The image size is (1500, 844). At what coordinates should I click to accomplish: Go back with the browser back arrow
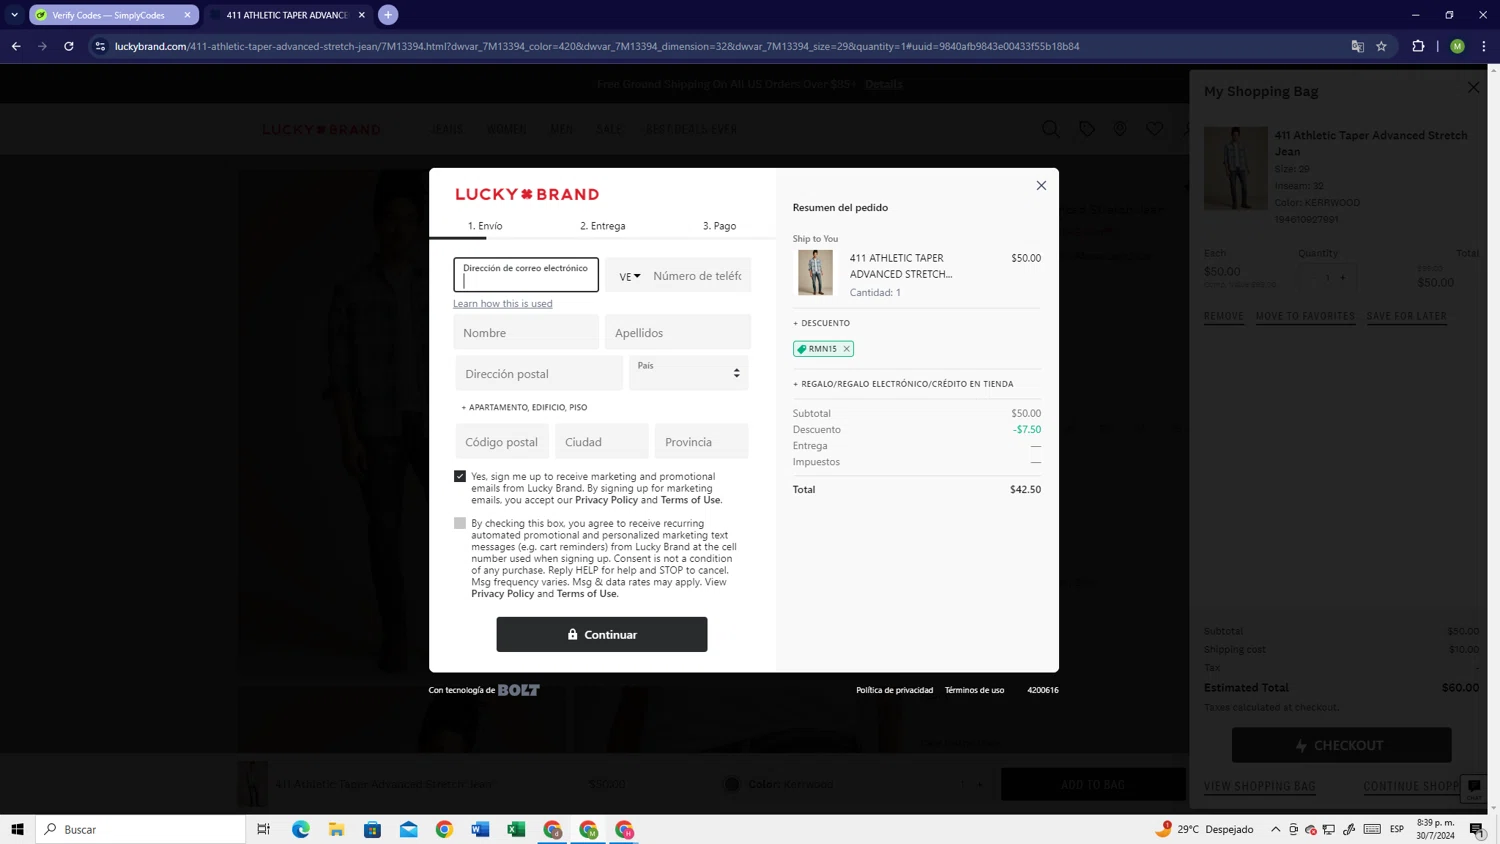point(16,46)
